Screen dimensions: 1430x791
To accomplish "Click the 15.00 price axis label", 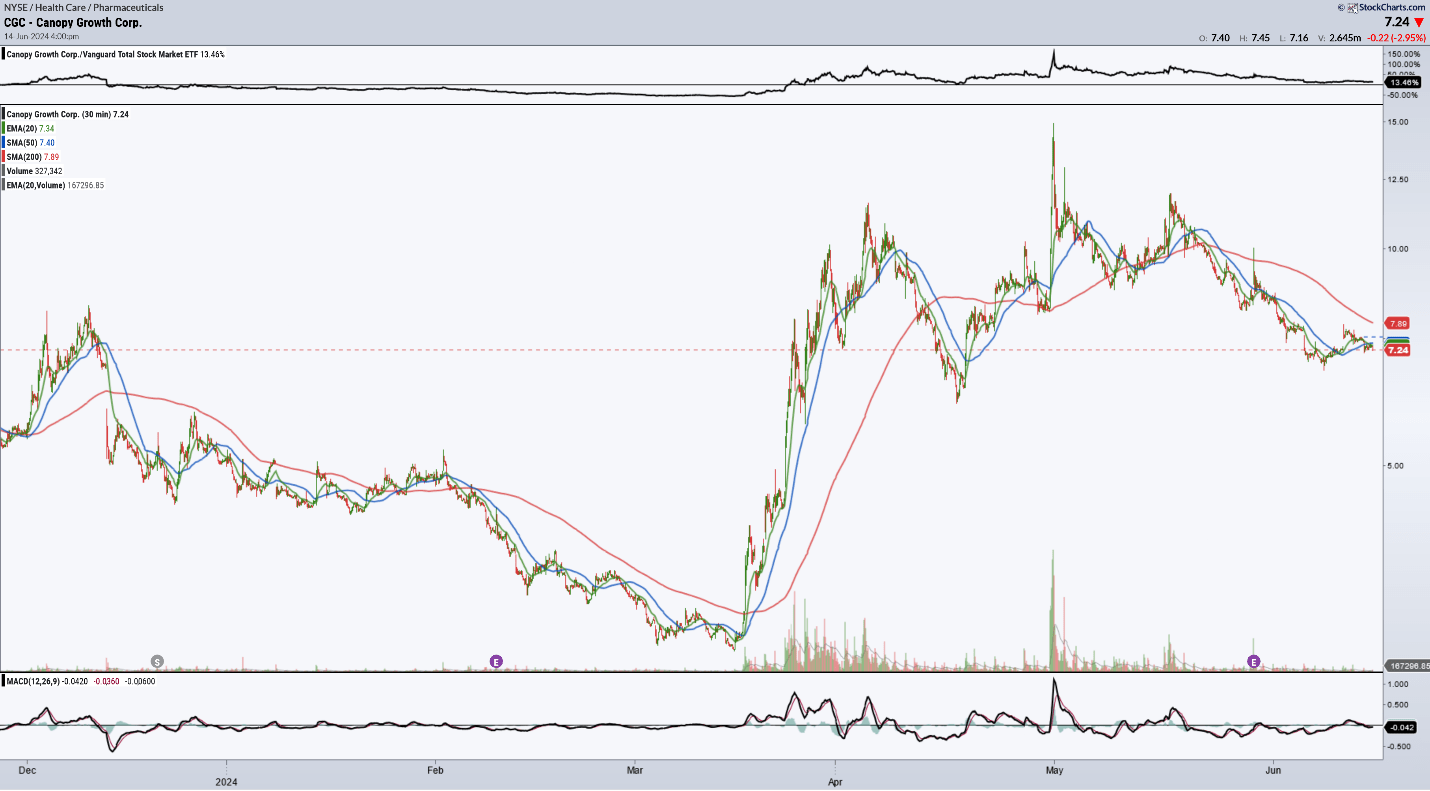I will click(1400, 122).
